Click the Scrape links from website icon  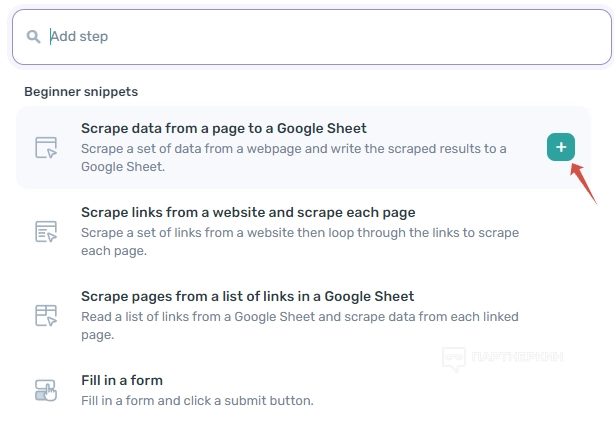(47, 231)
